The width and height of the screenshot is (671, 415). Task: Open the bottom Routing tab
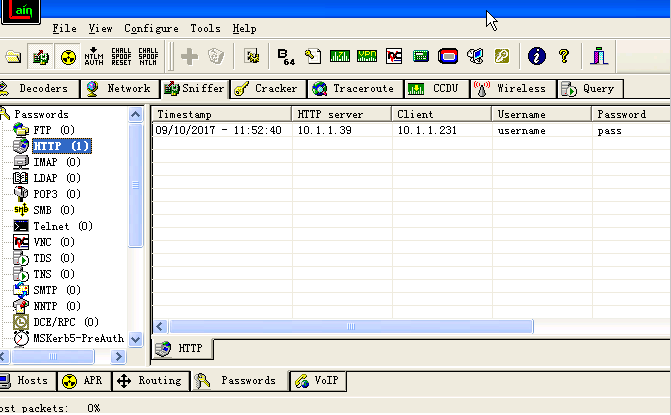(x=151, y=380)
